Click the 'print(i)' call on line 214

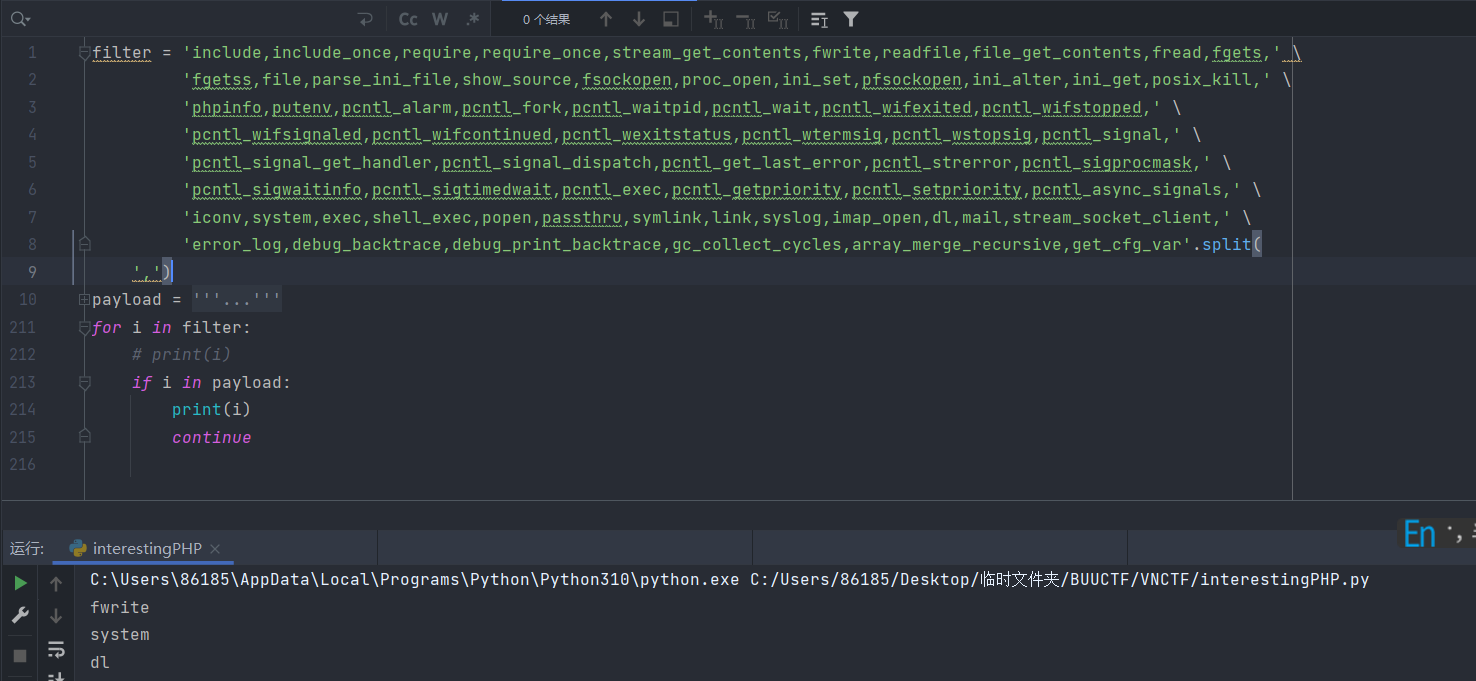tap(211, 409)
